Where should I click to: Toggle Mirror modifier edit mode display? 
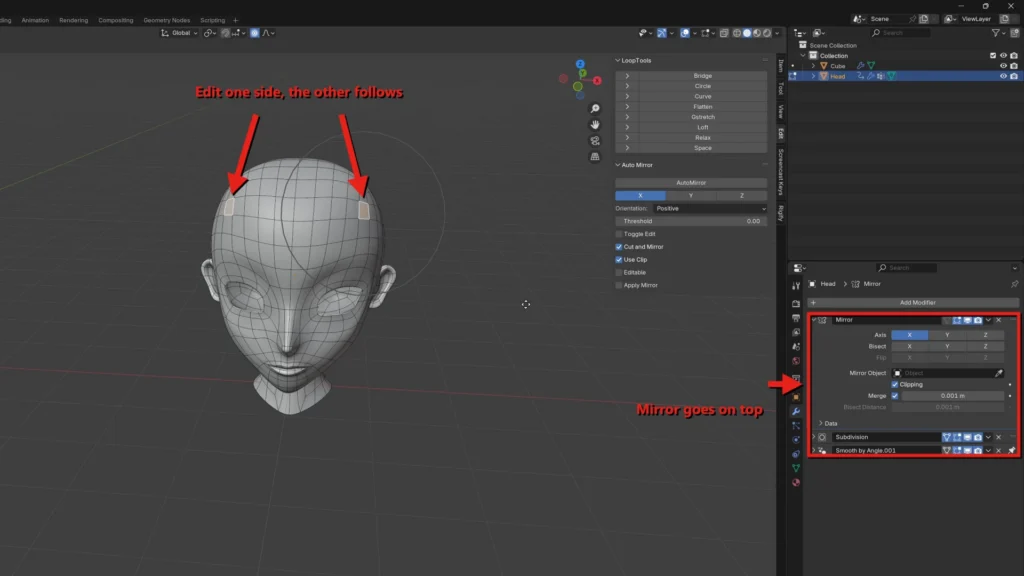tap(957, 320)
